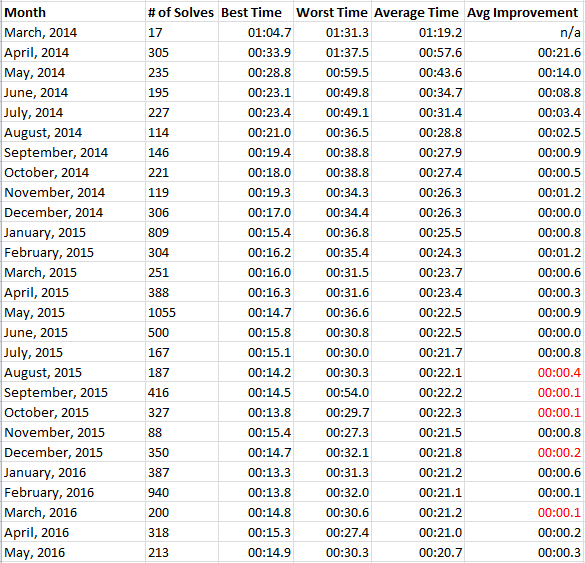
Task: Click the August, 2015 month cell
Action: [73, 372]
